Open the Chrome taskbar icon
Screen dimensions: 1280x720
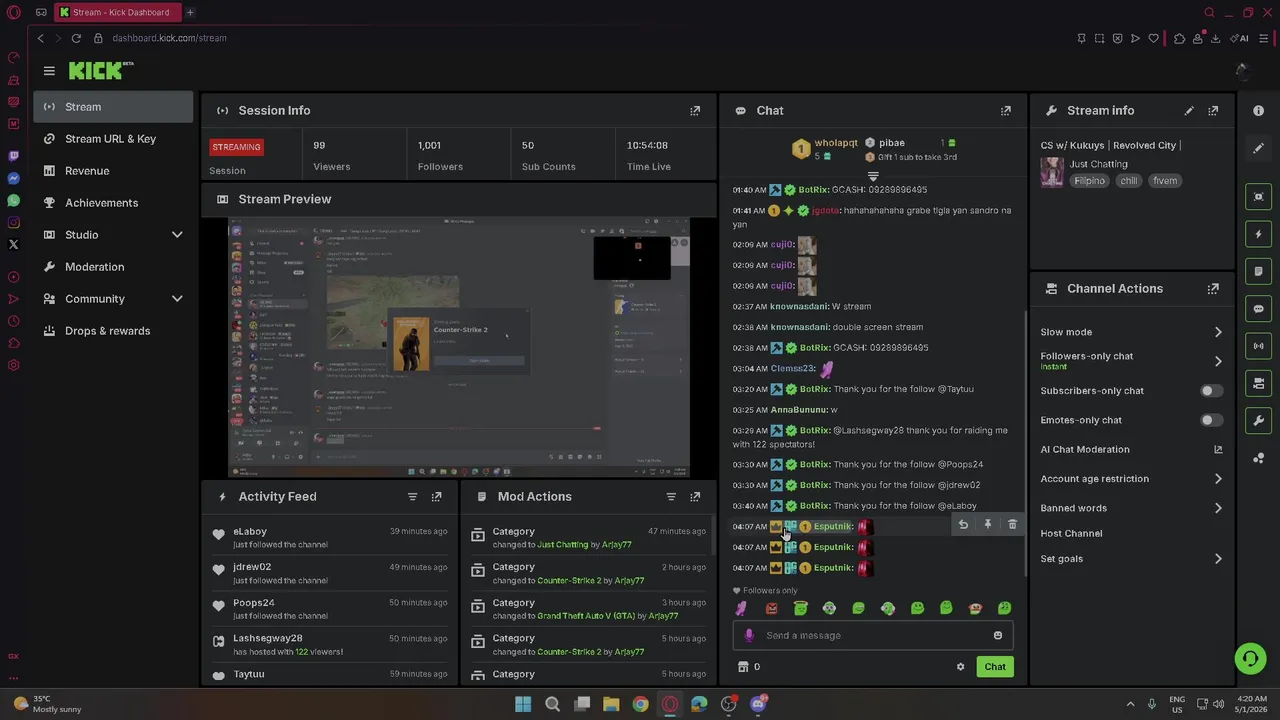[640, 704]
